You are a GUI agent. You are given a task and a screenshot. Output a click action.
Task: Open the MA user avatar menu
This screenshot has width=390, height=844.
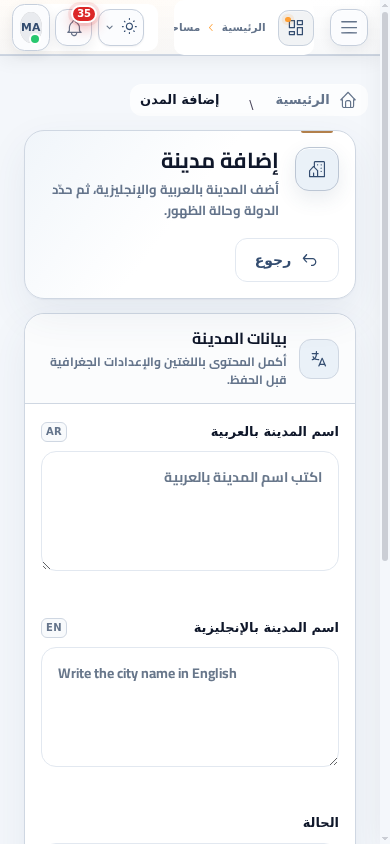(x=31, y=27)
